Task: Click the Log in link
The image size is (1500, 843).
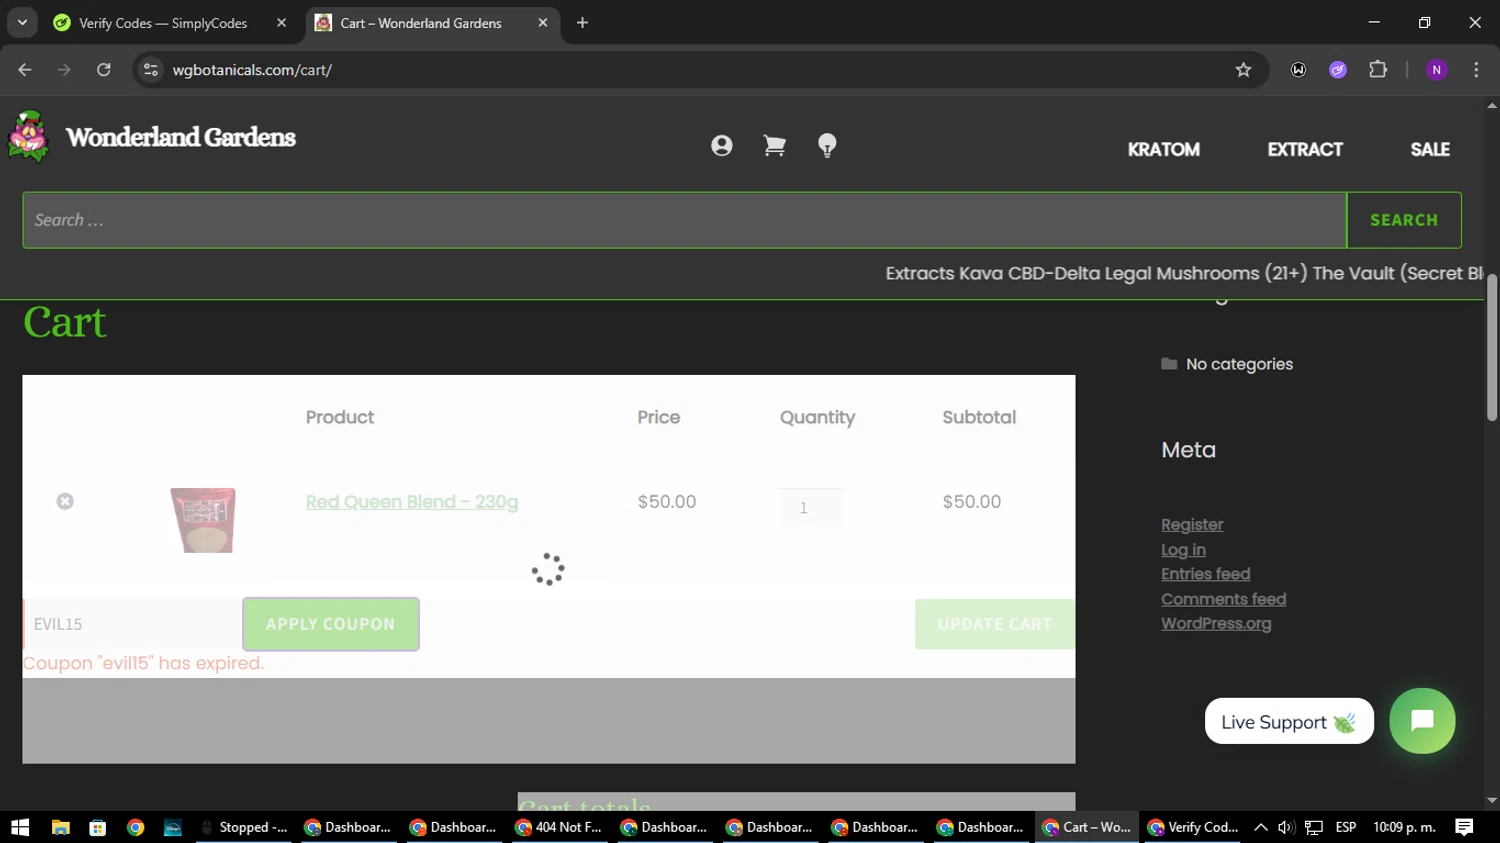Action: tap(1183, 550)
